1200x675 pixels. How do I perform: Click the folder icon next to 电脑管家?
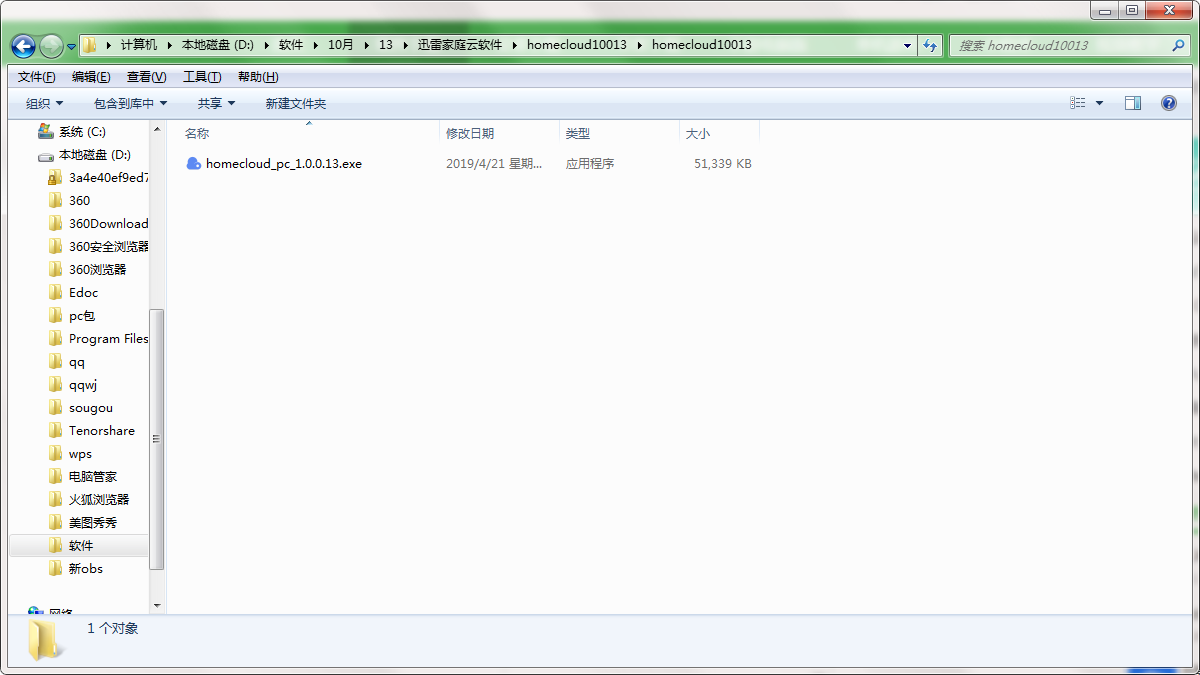(56, 477)
